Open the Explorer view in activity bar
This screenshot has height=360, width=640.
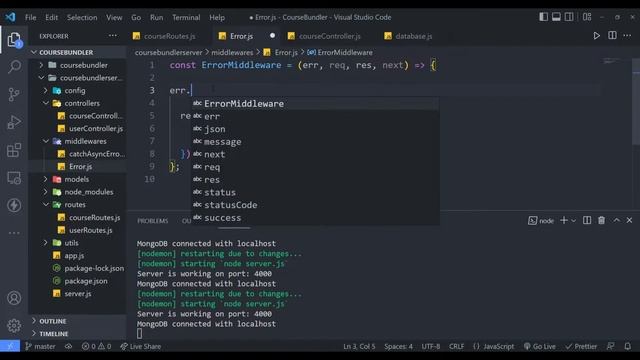click(x=14, y=40)
